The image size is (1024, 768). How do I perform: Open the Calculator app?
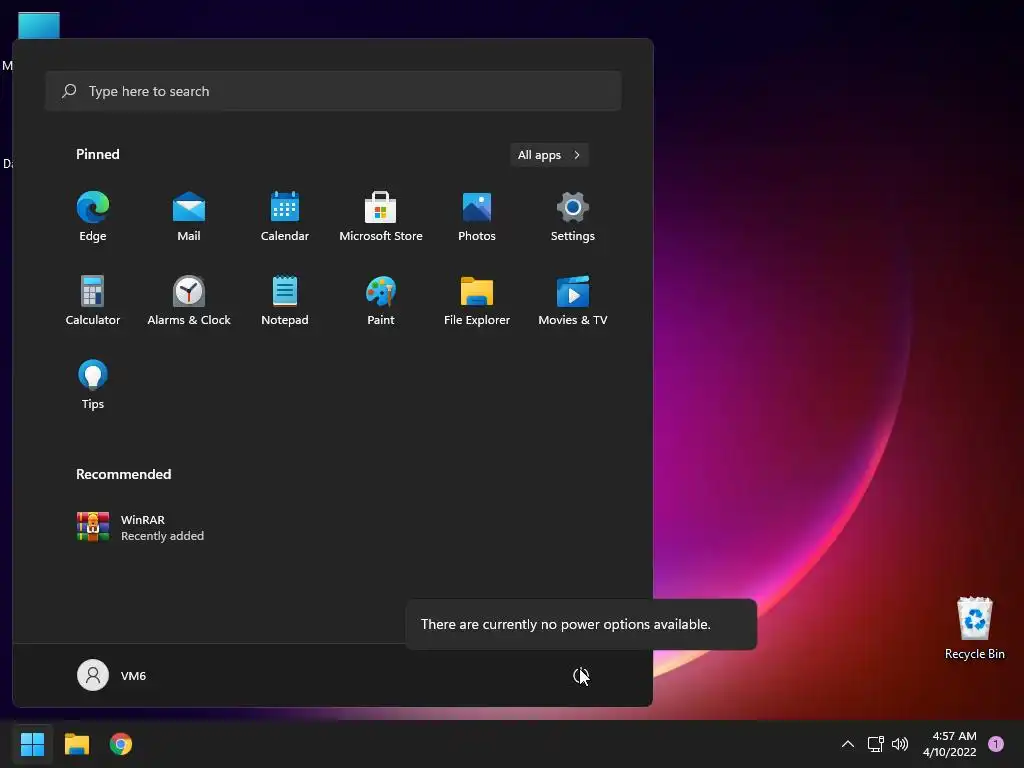click(x=93, y=300)
